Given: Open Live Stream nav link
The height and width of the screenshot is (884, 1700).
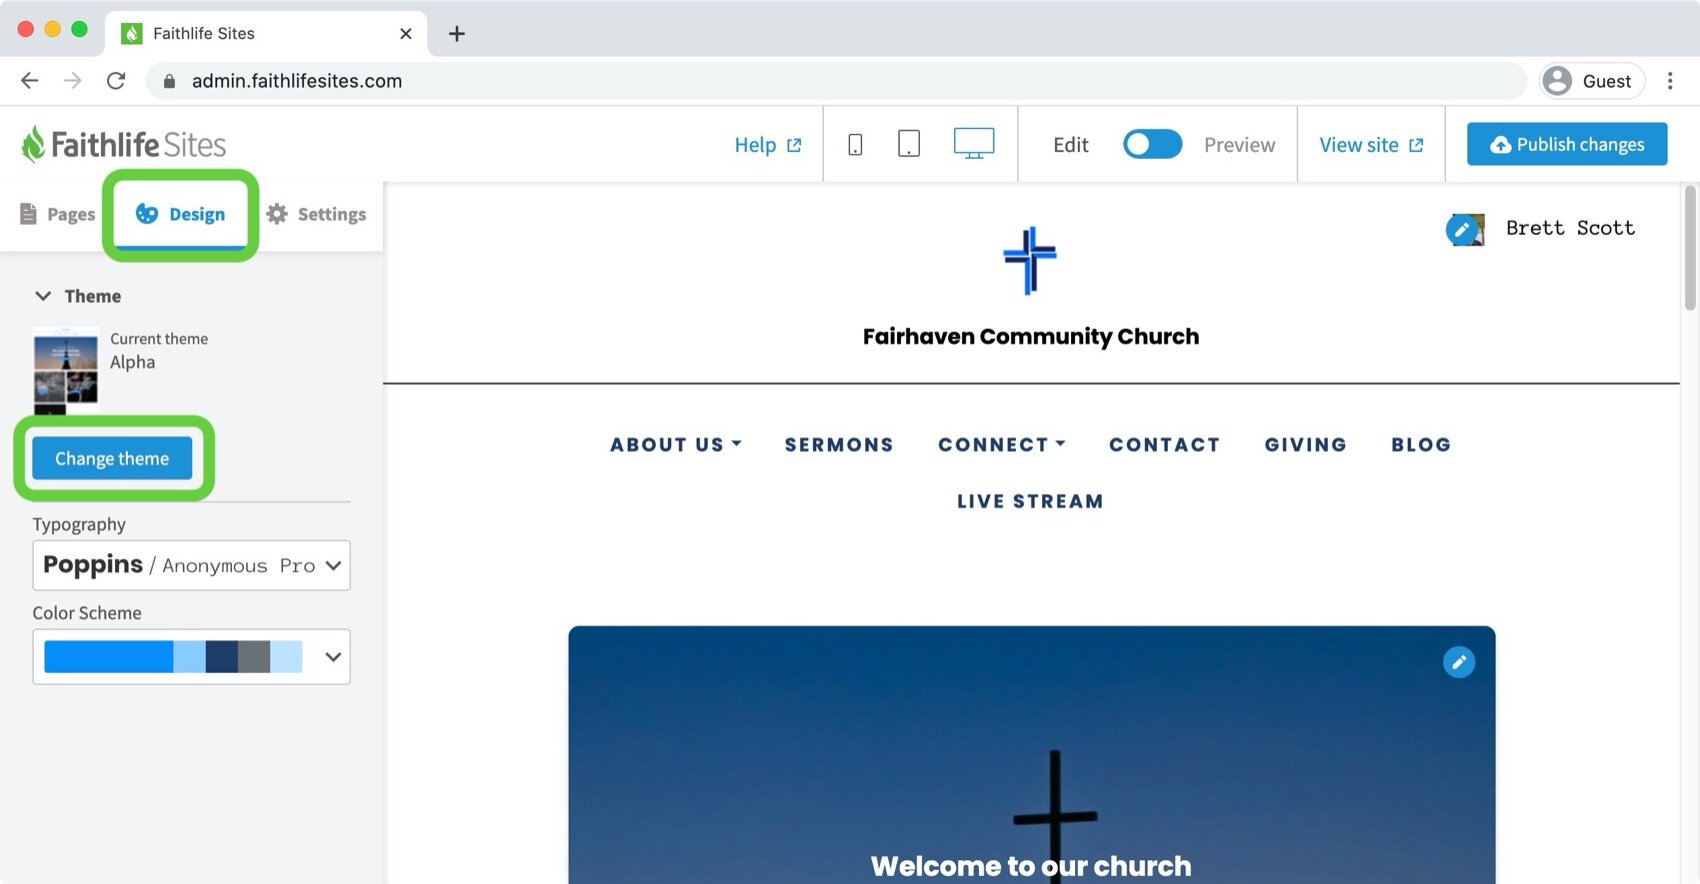Looking at the screenshot, I should tap(1030, 501).
